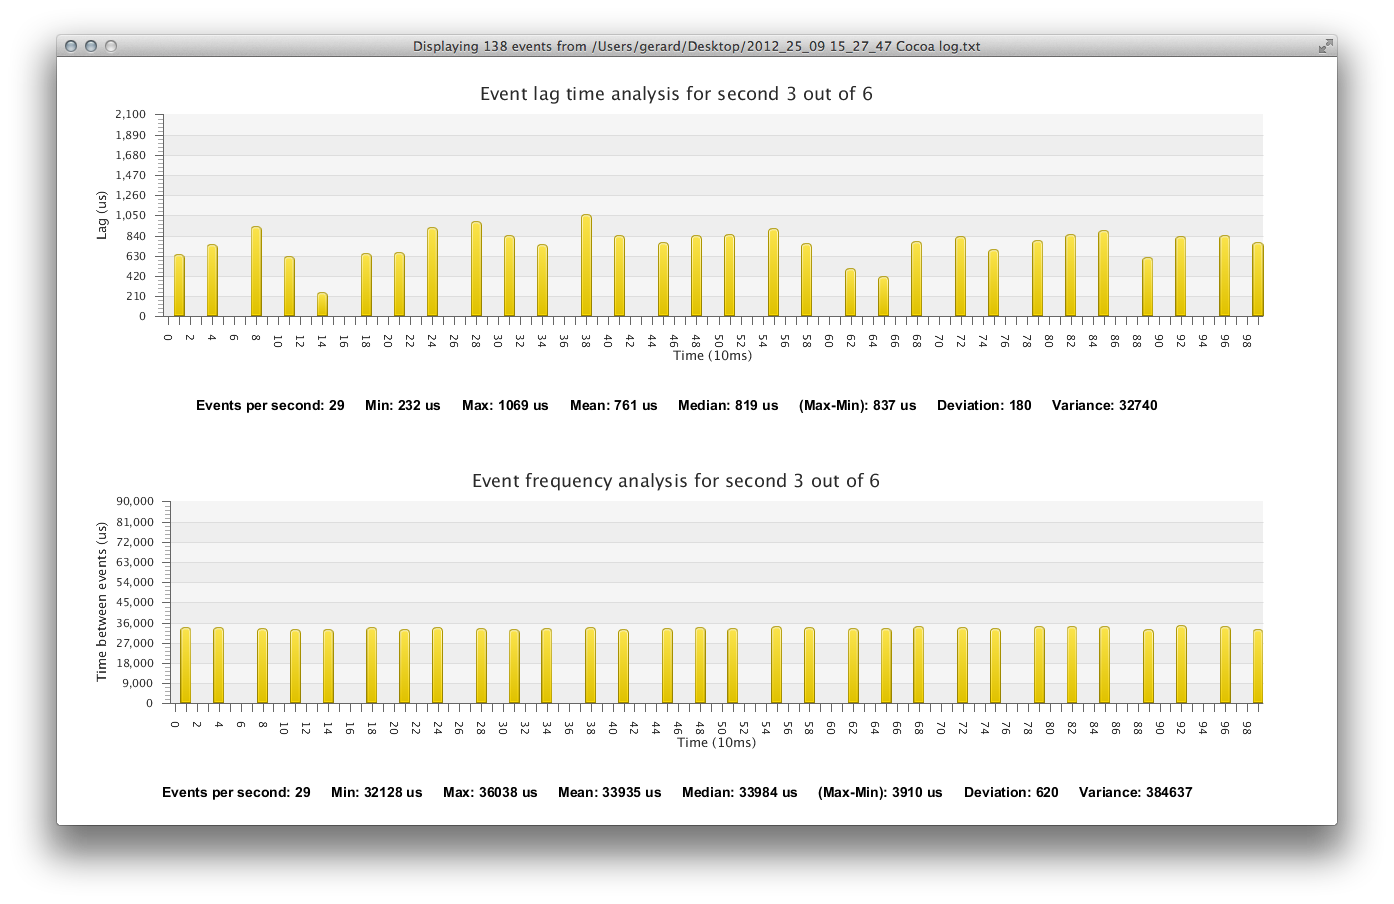Click the fullscreen arrows icon in title bar
The width and height of the screenshot is (1394, 904).
[x=1325, y=46]
